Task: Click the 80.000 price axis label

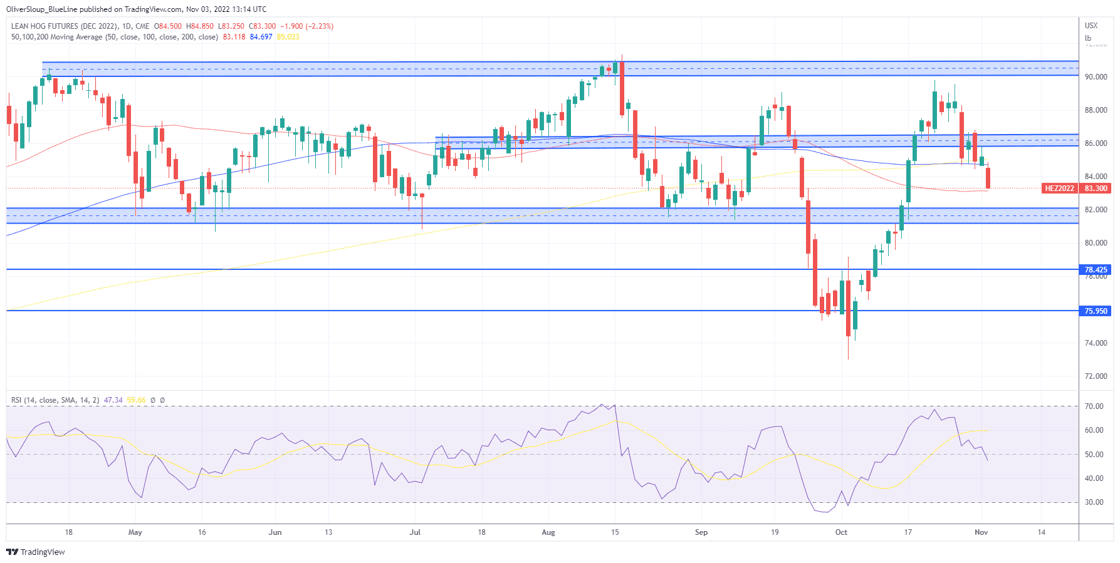Action: 1096,244
